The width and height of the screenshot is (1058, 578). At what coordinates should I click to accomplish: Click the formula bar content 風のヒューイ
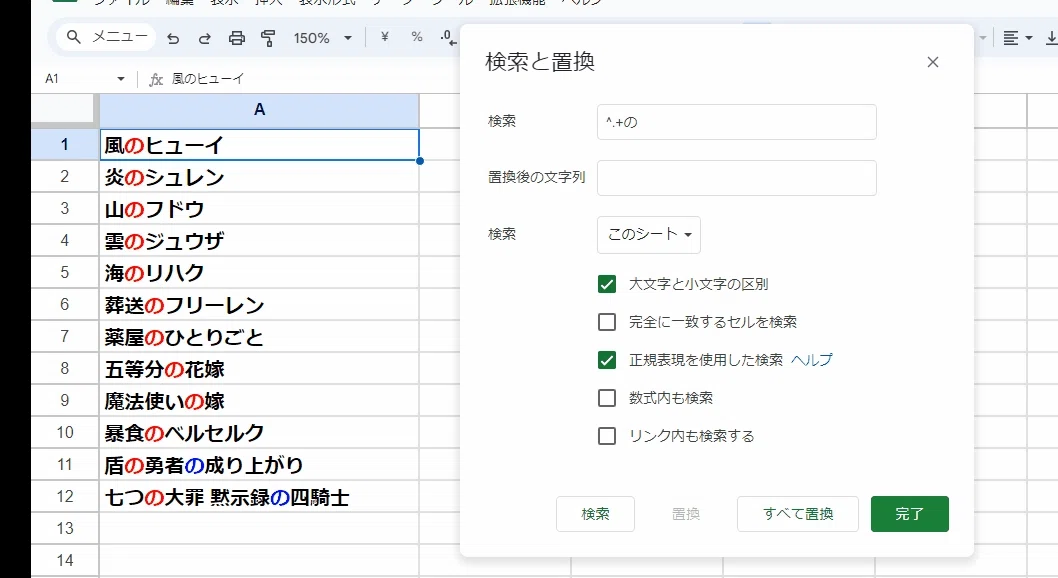[x=208, y=79]
